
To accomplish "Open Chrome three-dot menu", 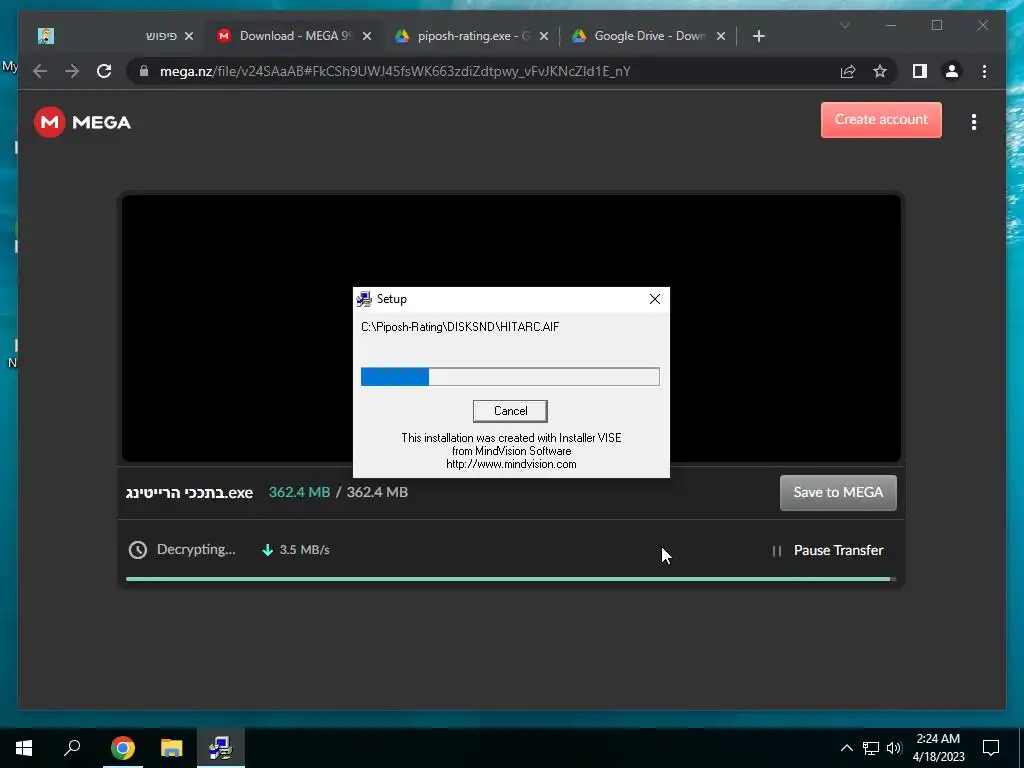I will 984,71.
